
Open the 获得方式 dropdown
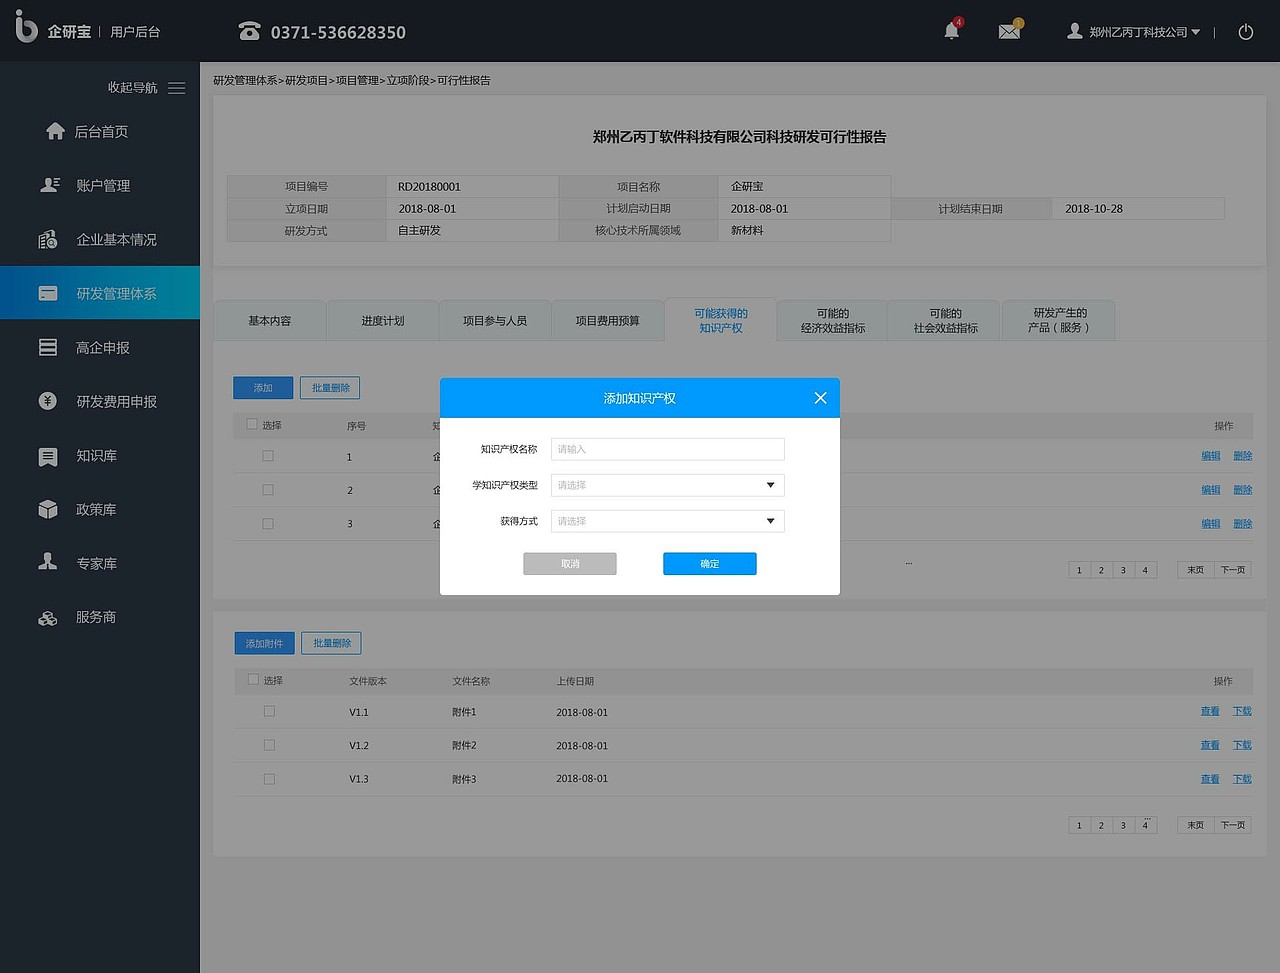pos(667,521)
